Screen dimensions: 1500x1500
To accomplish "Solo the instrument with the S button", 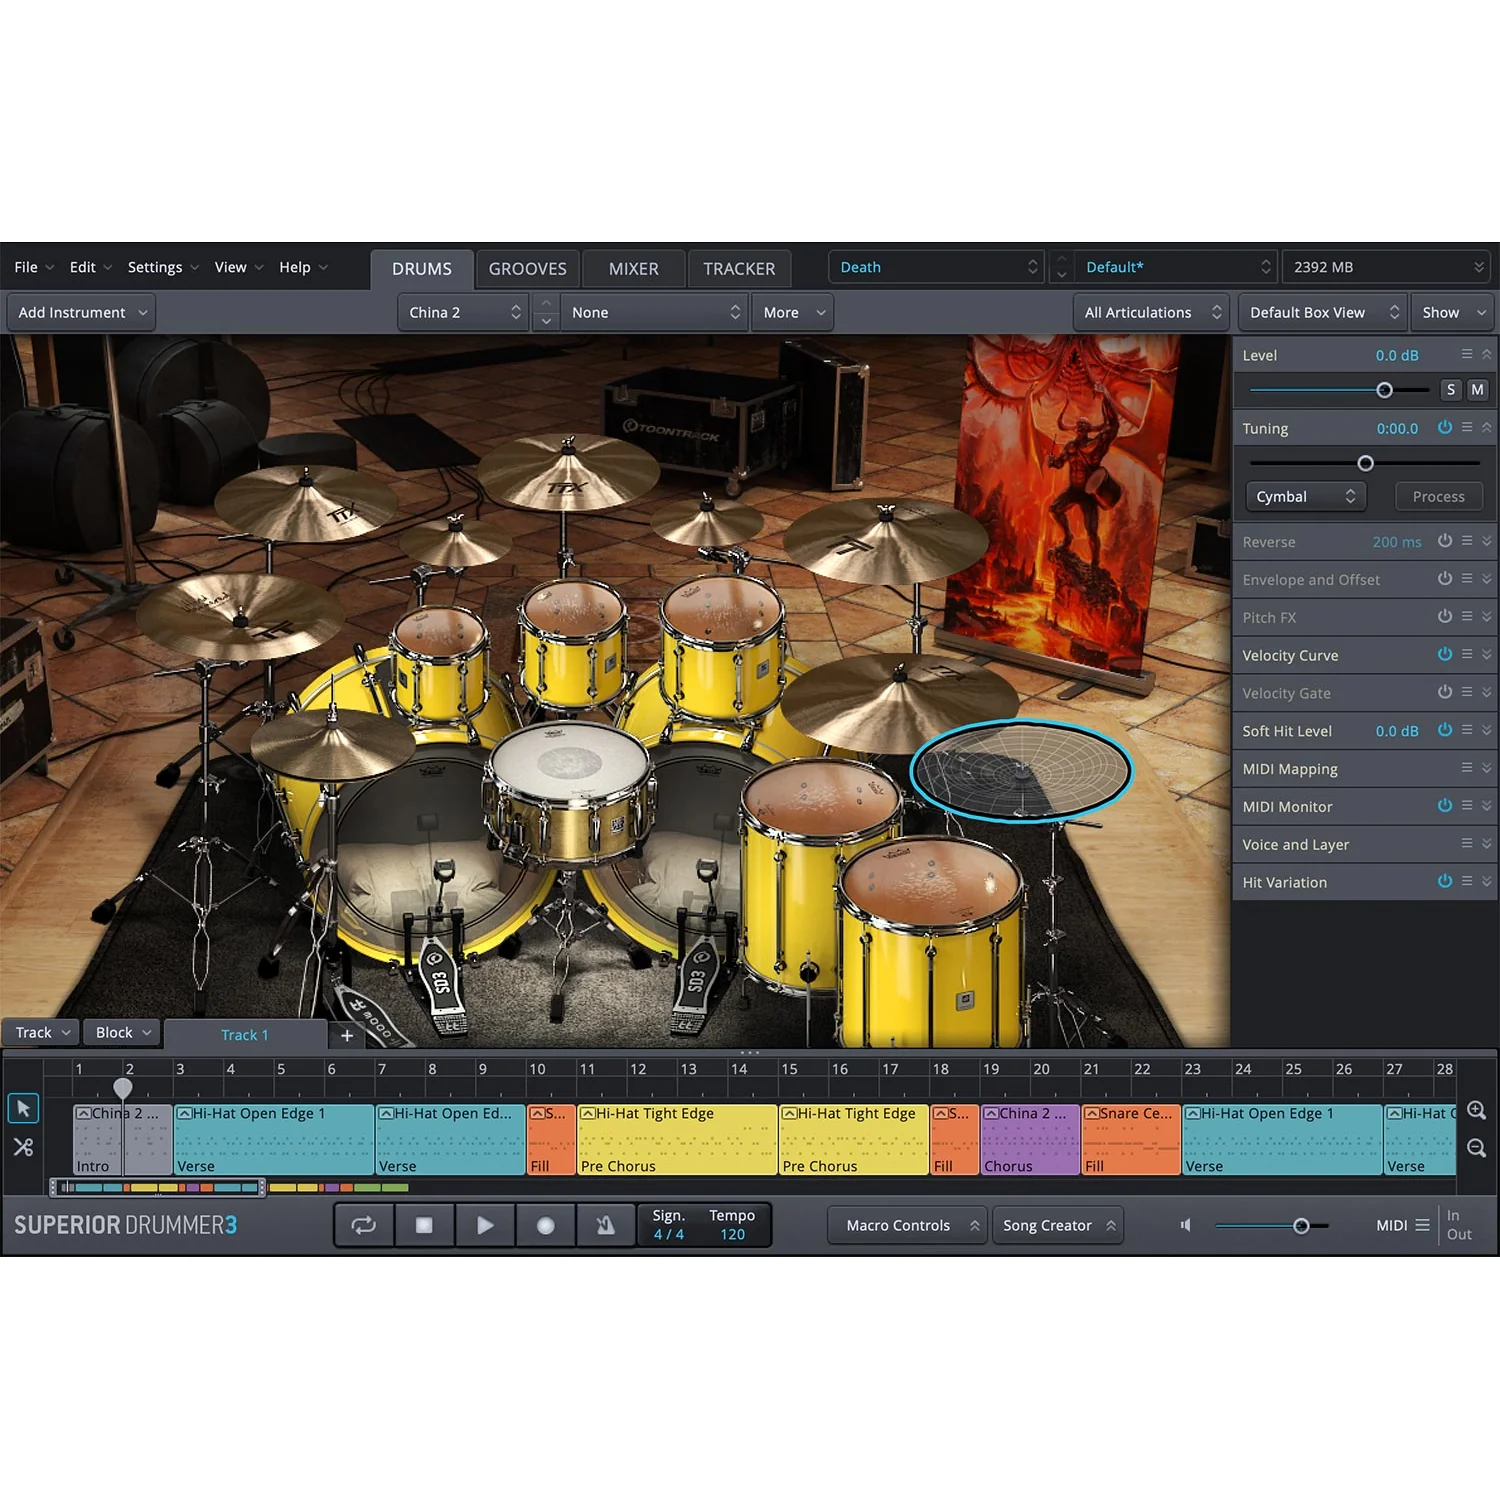I will [1451, 390].
